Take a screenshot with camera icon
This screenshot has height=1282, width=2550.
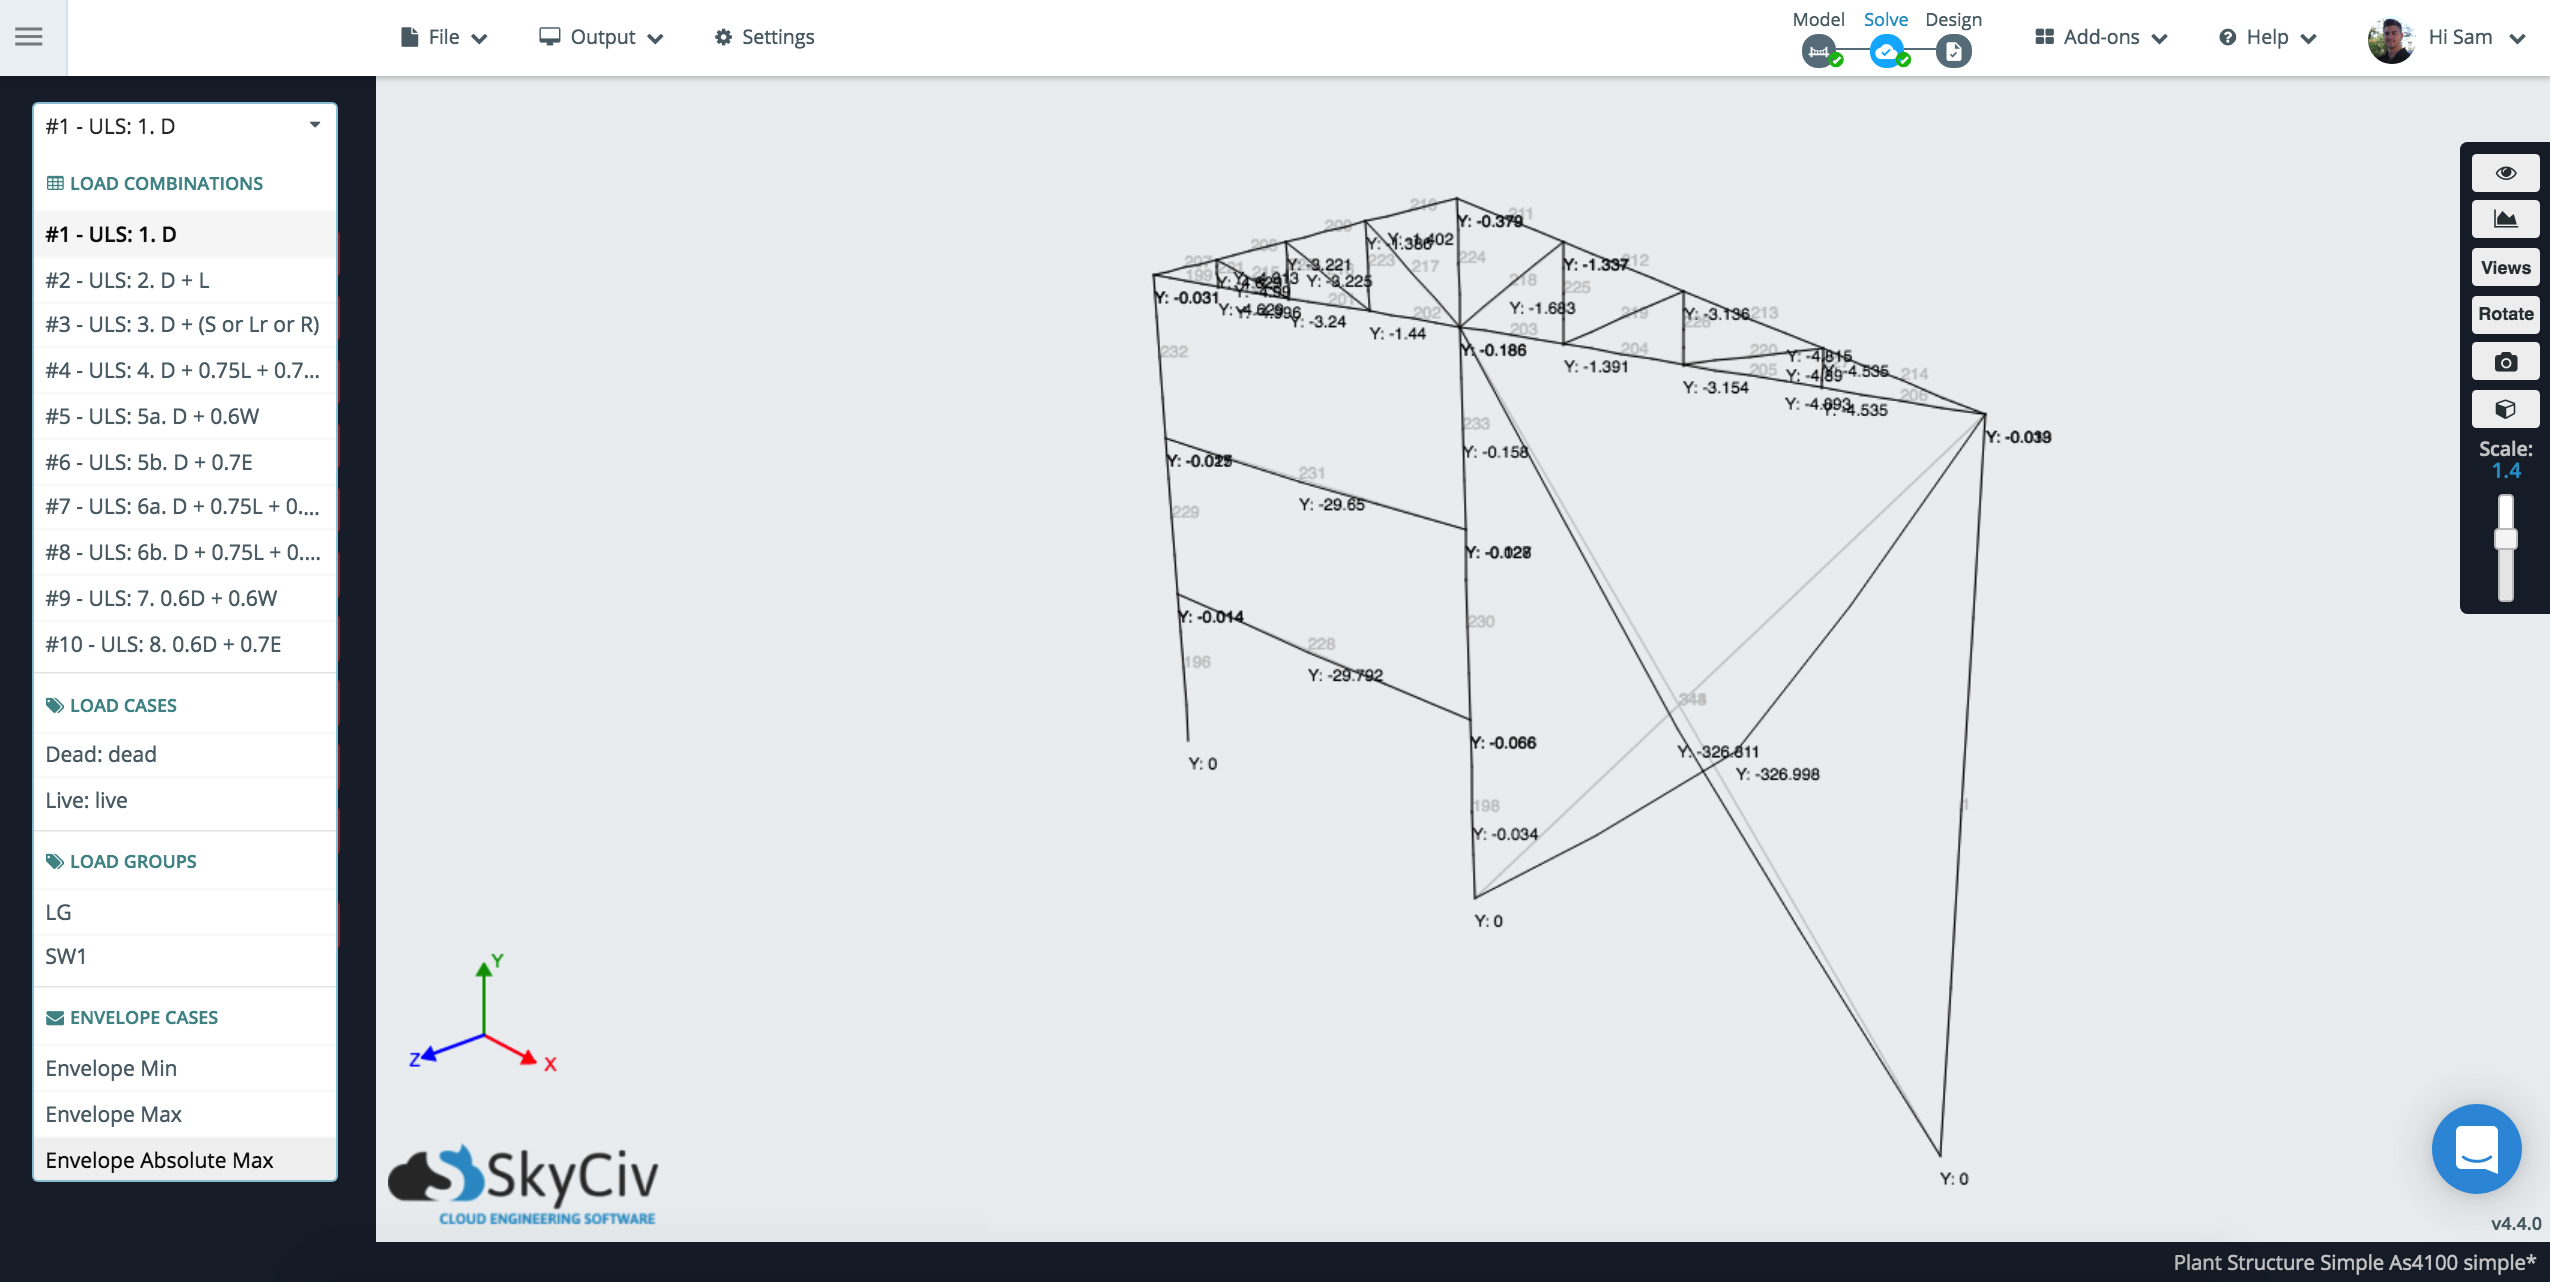click(x=2505, y=362)
